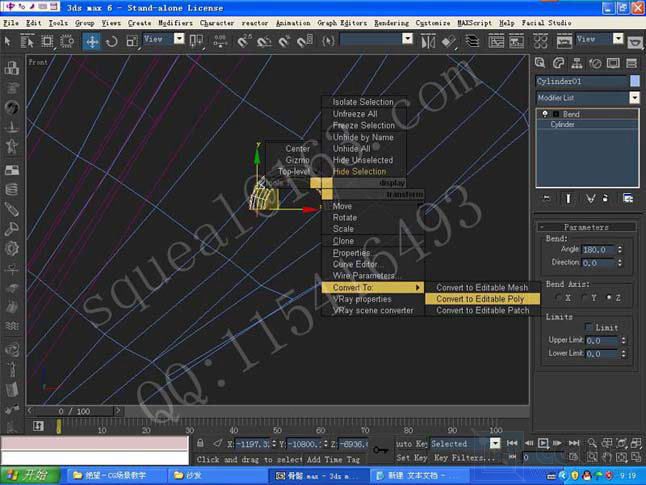The width and height of the screenshot is (646, 485).
Task: Toggle Window/Crossing selection icon
Action: [x=67, y=42]
